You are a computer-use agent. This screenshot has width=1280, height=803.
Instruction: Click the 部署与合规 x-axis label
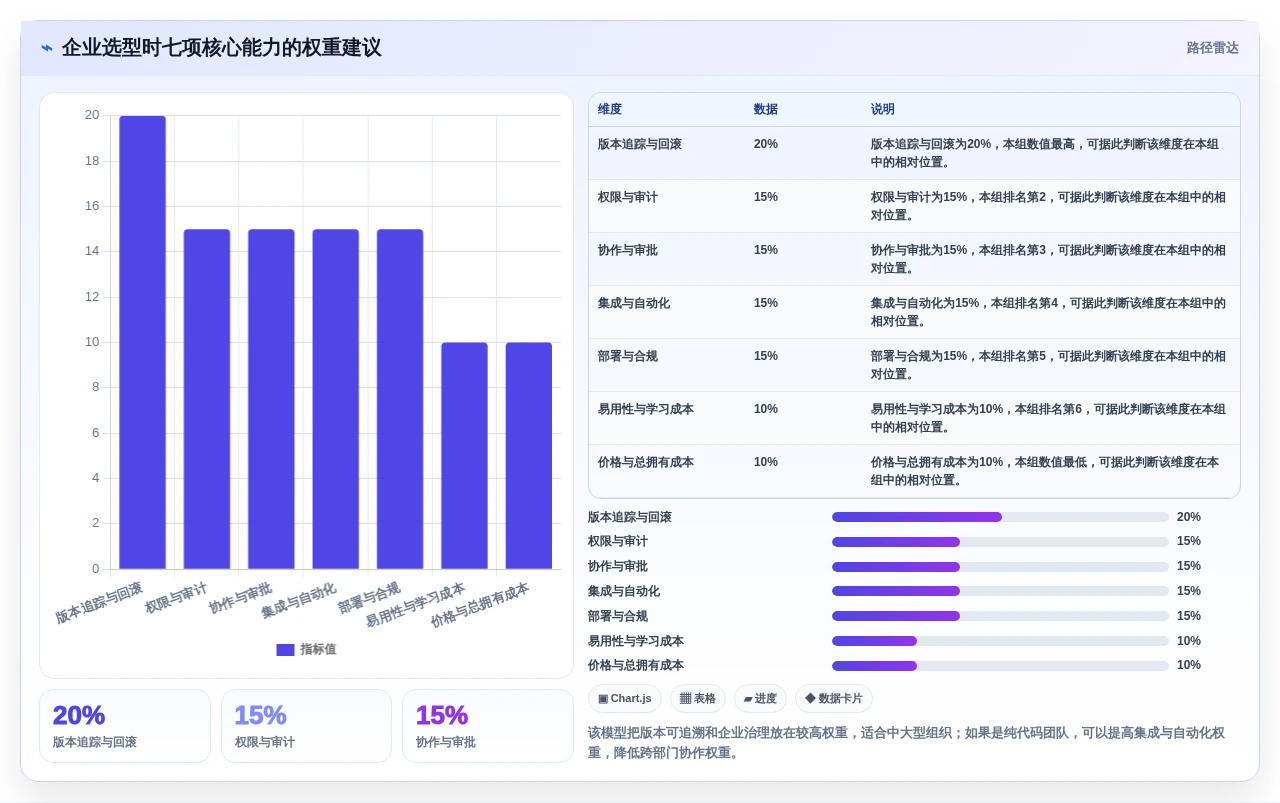click(368, 597)
